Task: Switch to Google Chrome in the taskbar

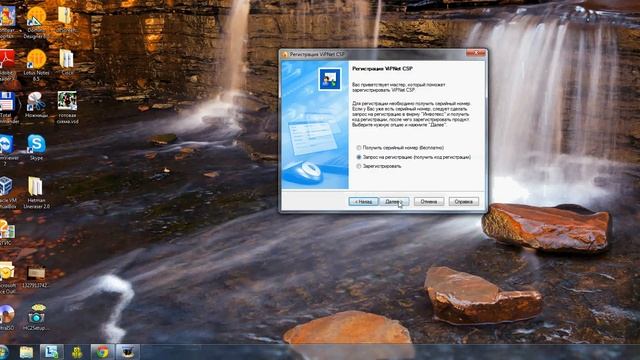Action: coord(102,352)
